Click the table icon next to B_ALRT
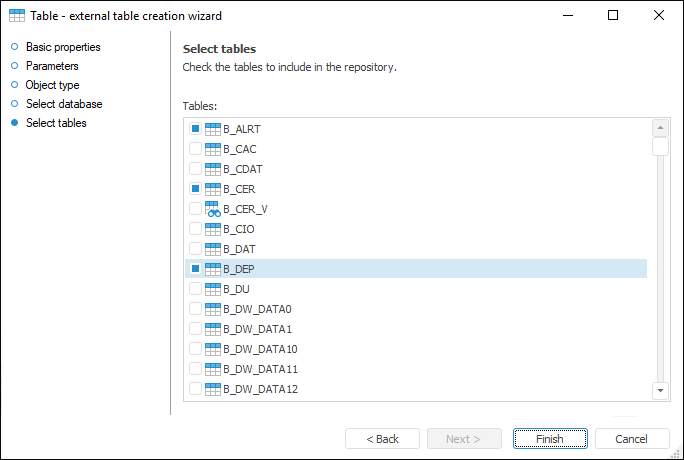Viewport: 684px width, 460px height. pyautogui.click(x=212, y=129)
